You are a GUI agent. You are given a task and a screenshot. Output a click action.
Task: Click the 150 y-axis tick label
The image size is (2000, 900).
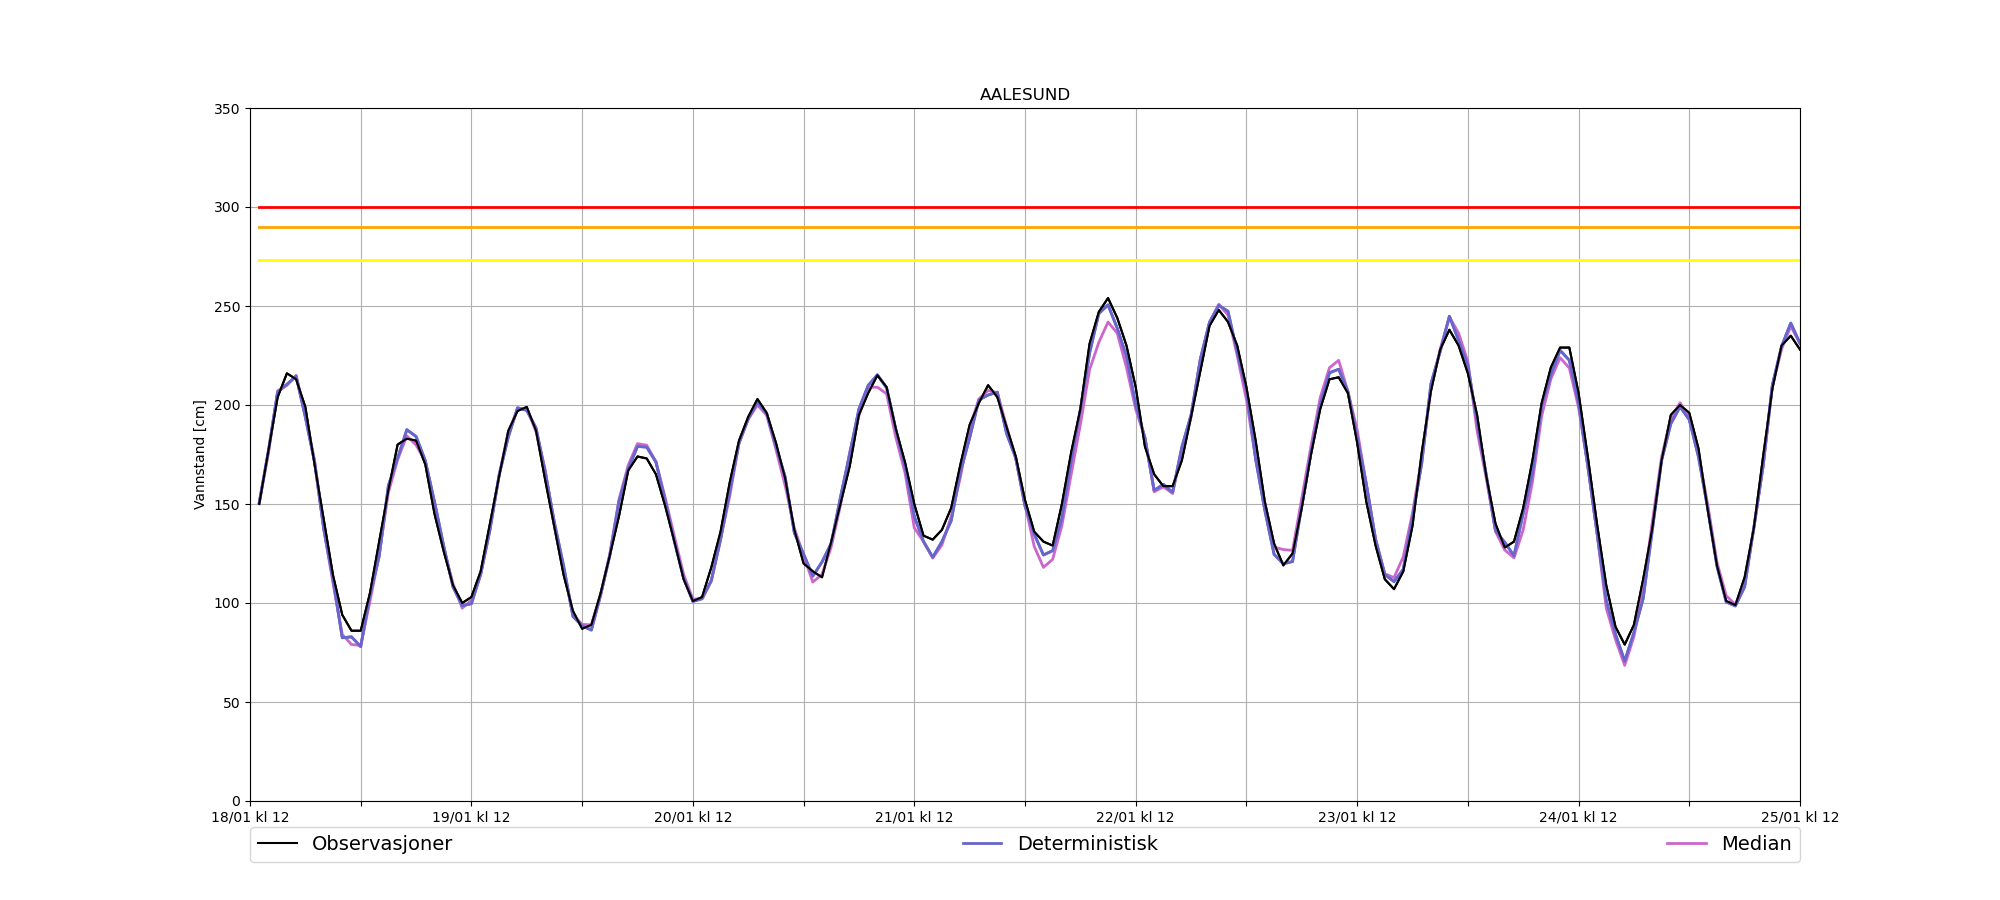tap(227, 505)
